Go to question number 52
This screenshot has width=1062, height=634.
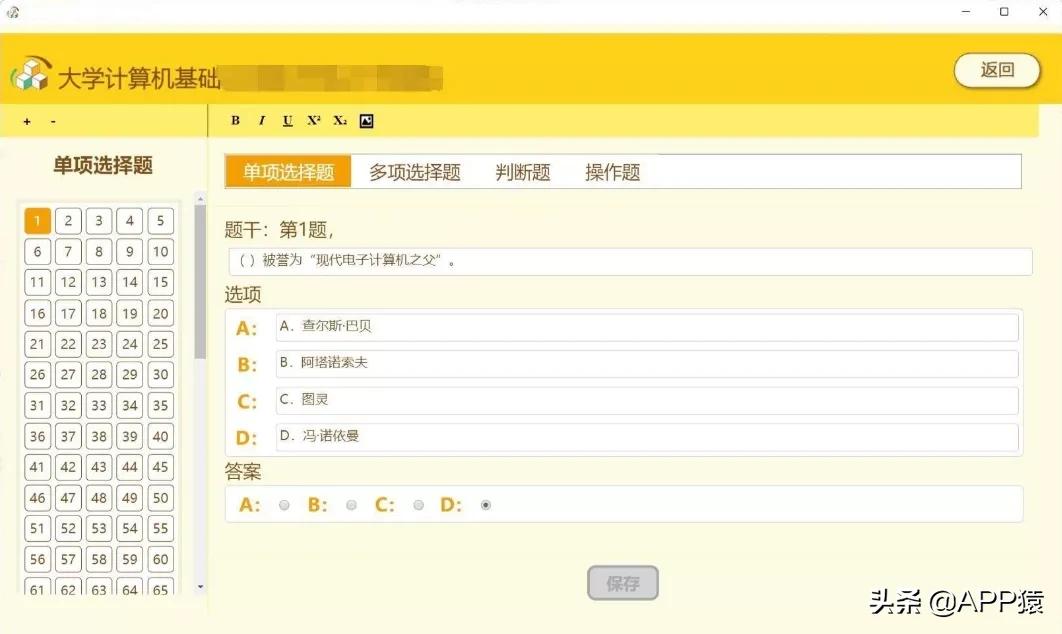point(68,528)
